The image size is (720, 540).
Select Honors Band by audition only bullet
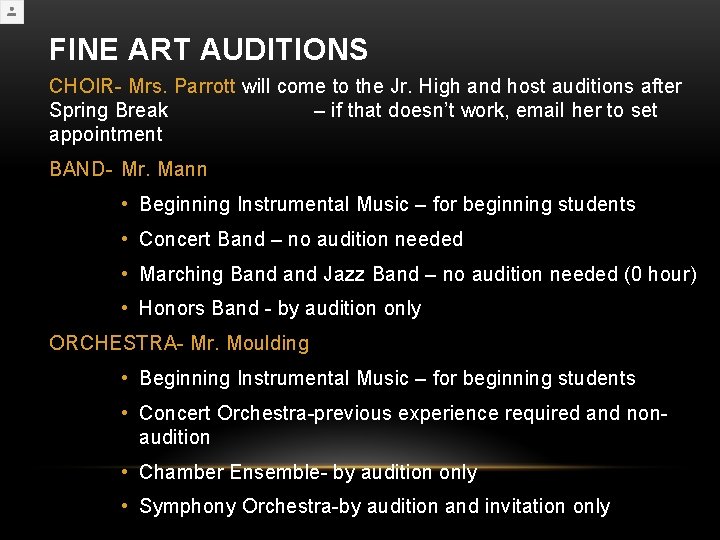pyautogui.click(x=280, y=308)
